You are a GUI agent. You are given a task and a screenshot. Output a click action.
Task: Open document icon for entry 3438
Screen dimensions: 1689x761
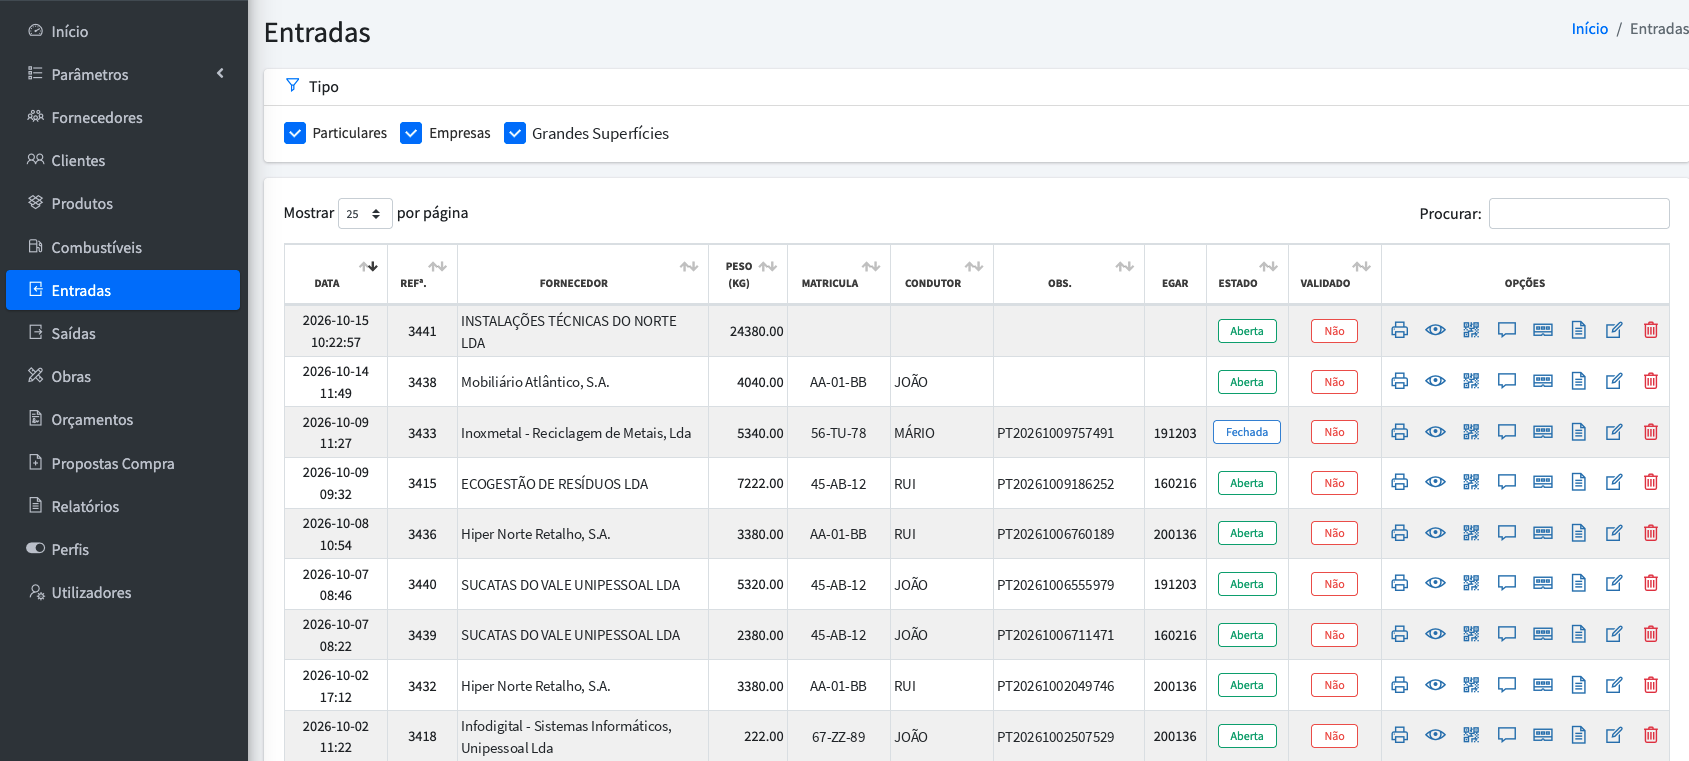coord(1579,381)
